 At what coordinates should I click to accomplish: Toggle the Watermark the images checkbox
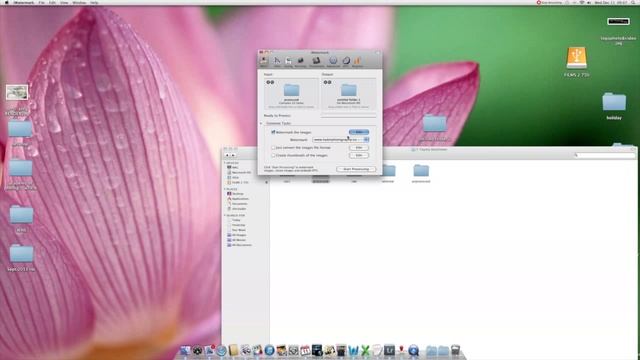(273, 132)
